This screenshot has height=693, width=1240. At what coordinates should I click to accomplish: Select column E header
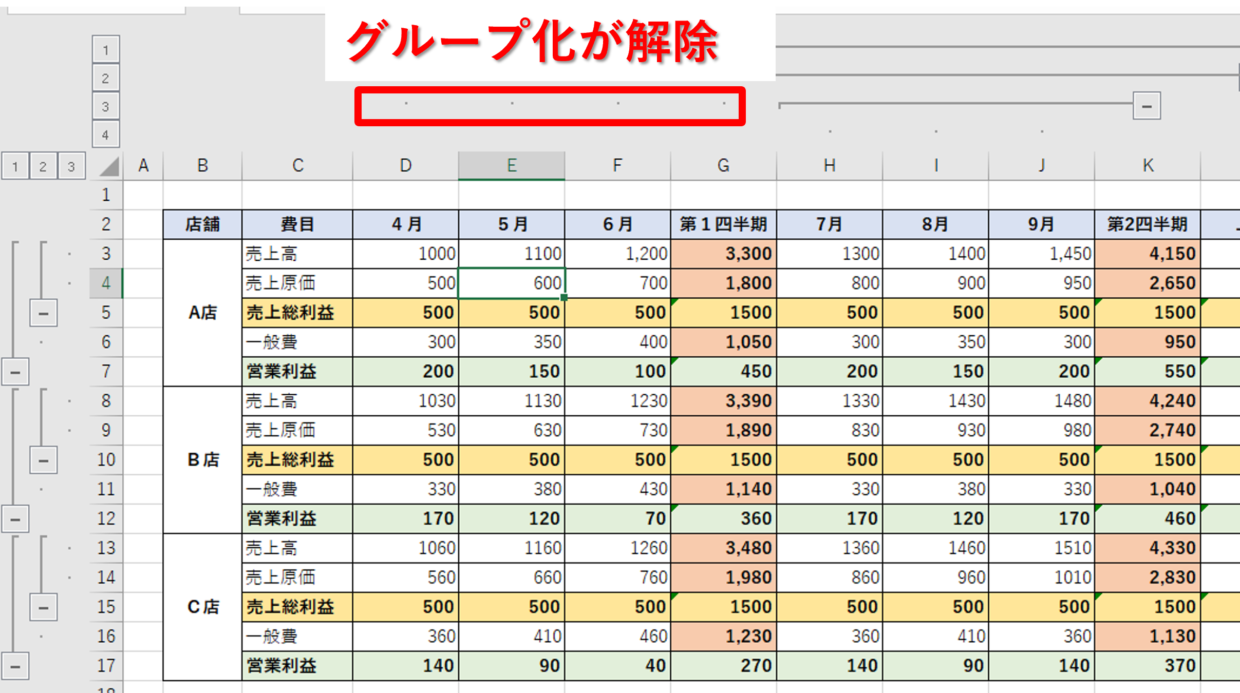coord(511,166)
